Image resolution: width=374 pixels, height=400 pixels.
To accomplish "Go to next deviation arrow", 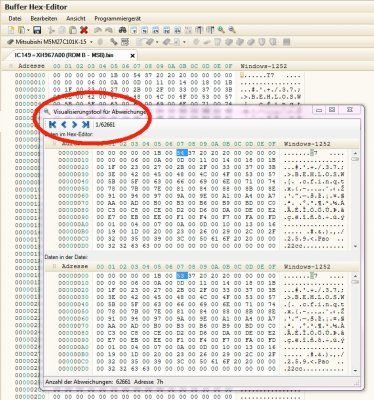I will (74, 125).
